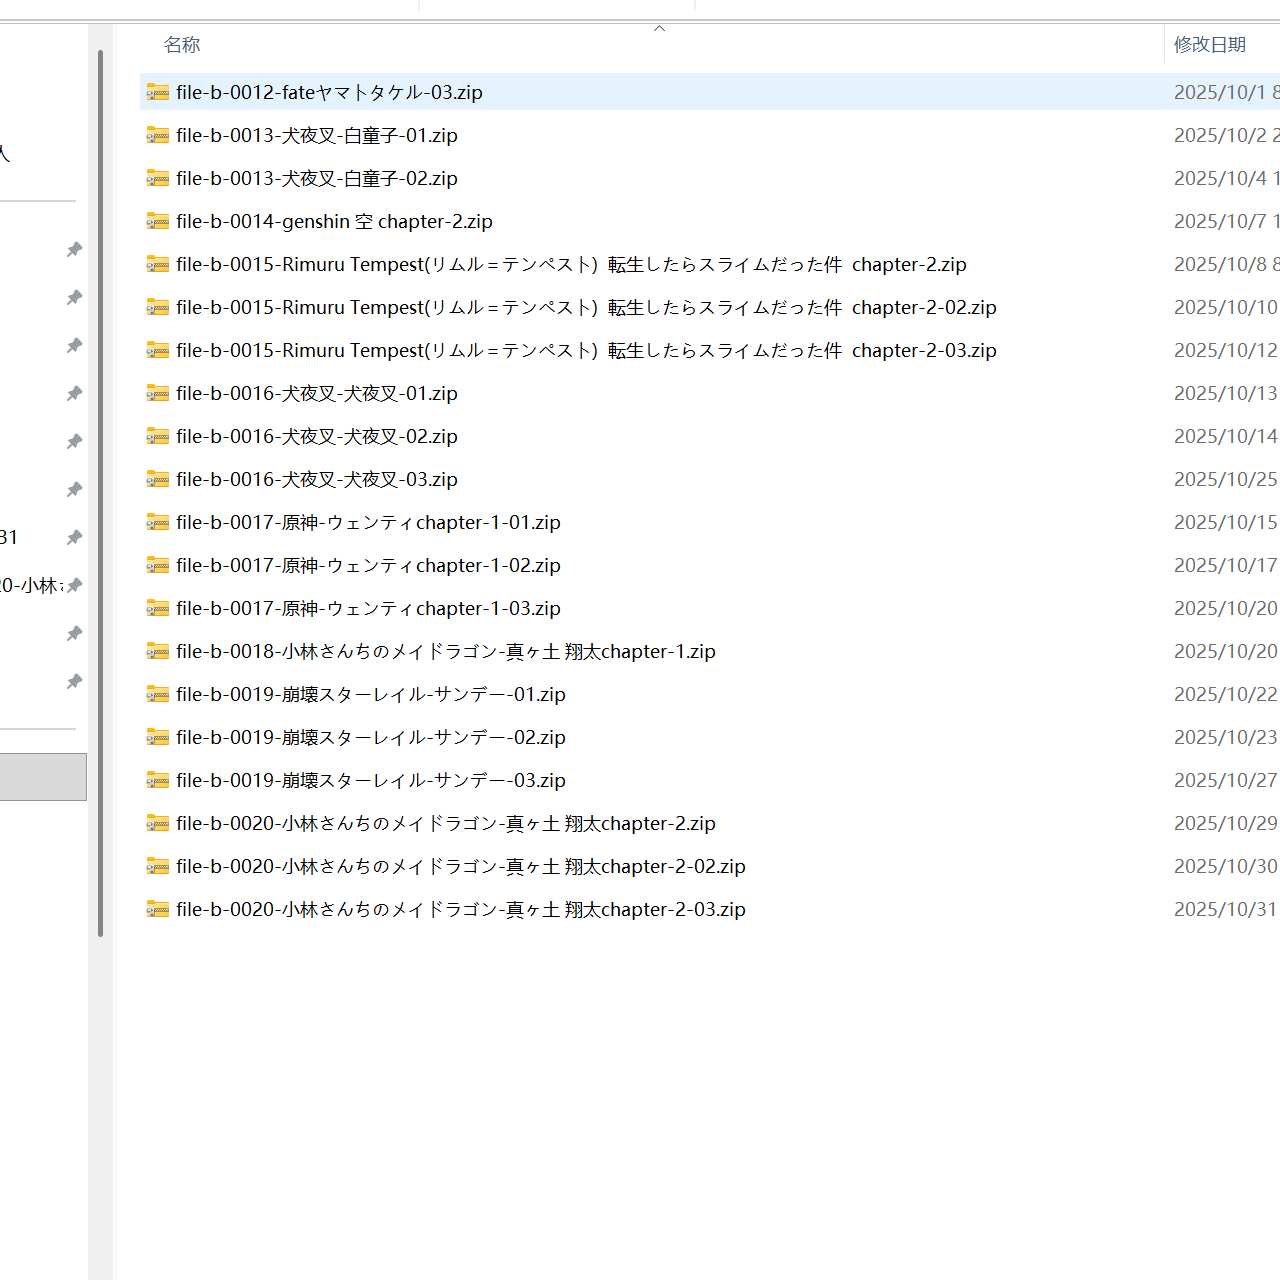Image resolution: width=1280 pixels, height=1280 pixels.
Task: Select file-b-0019-崩壊スターレイル-サンデー-03.zip filename
Action: pyautogui.click(x=371, y=780)
